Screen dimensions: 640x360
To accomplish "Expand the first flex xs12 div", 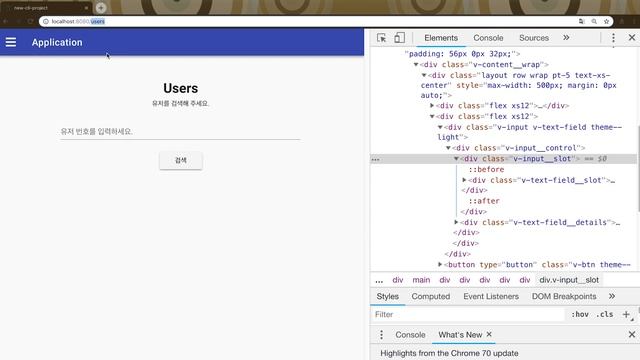I will pyautogui.click(x=432, y=106).
